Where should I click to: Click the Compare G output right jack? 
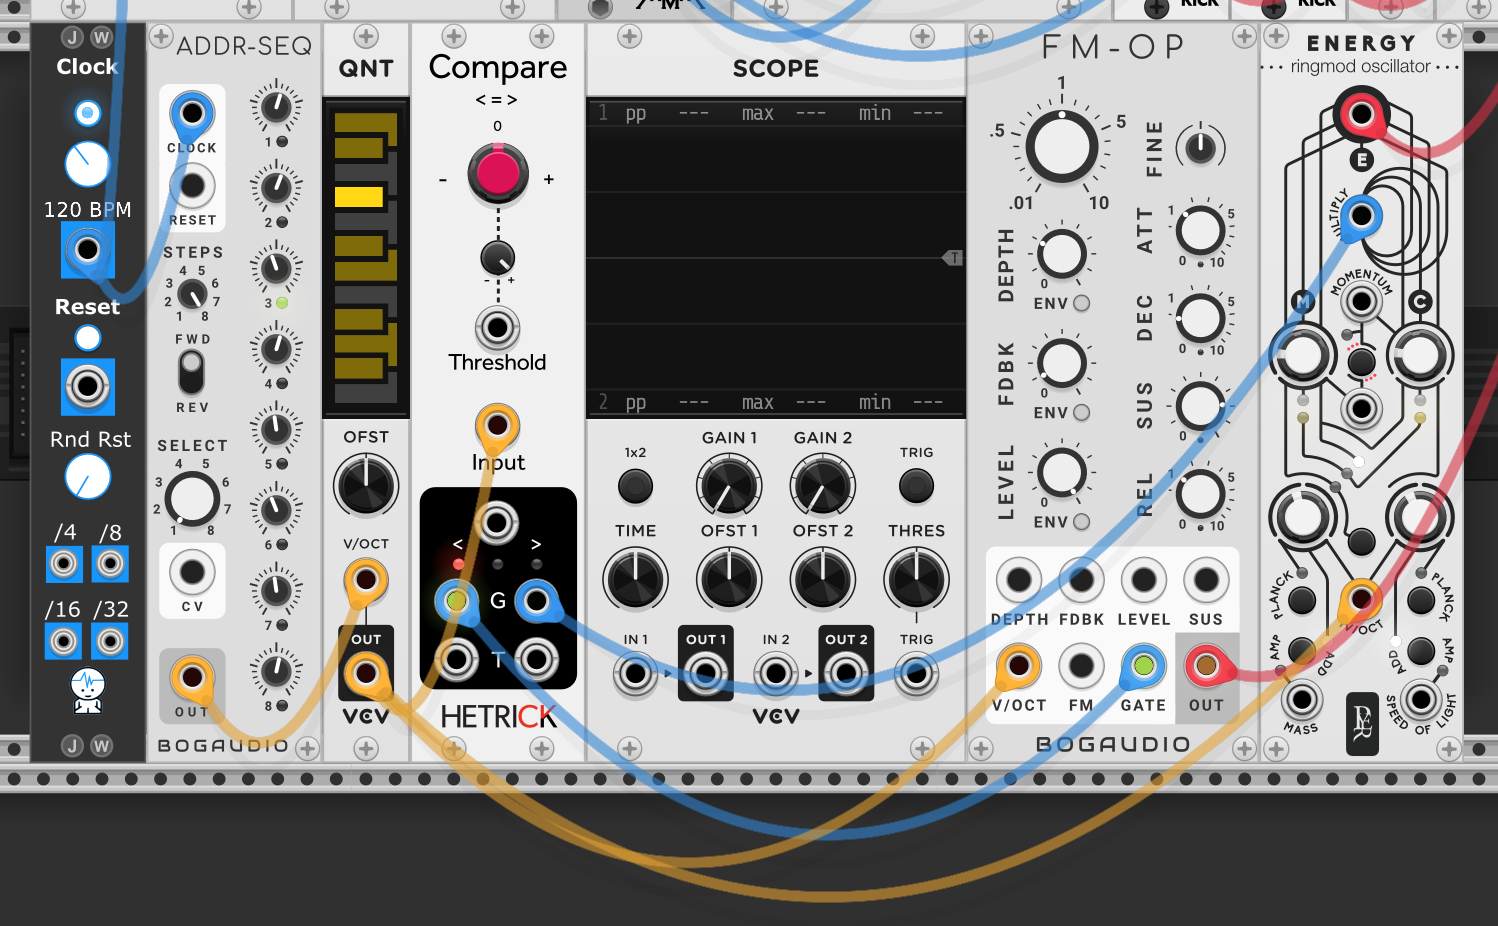pos(537,601)
